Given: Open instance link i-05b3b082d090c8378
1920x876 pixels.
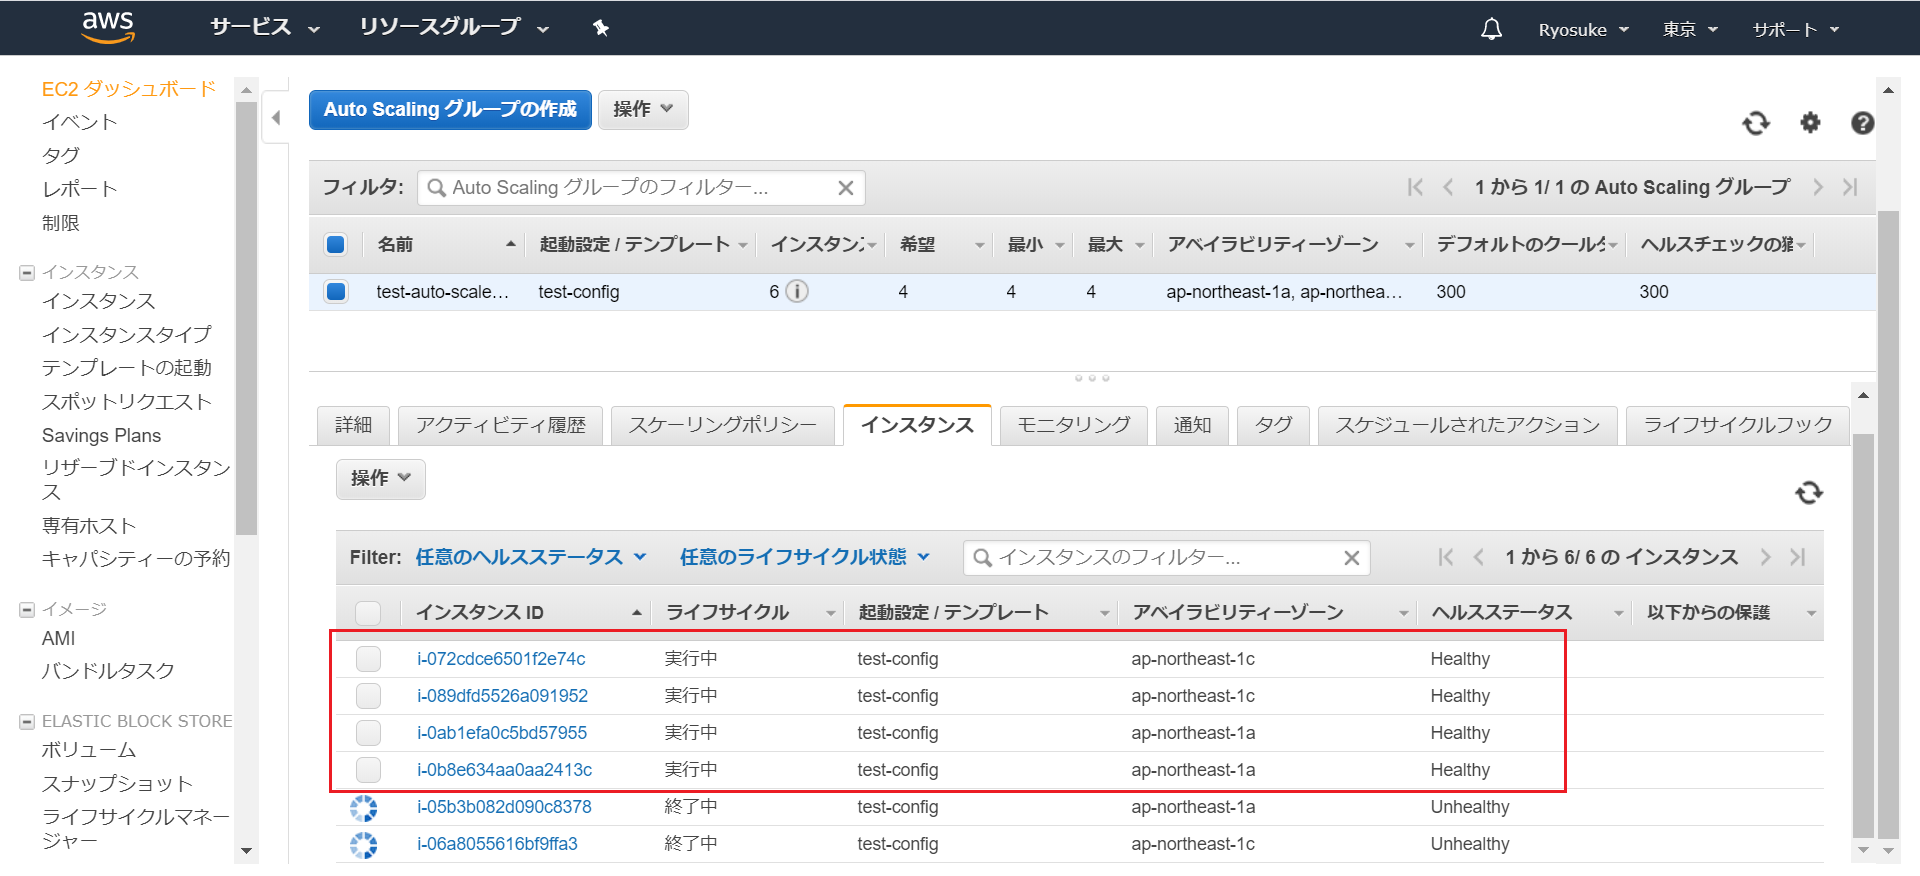Looking at the screenshot, I should click(504, 807).
